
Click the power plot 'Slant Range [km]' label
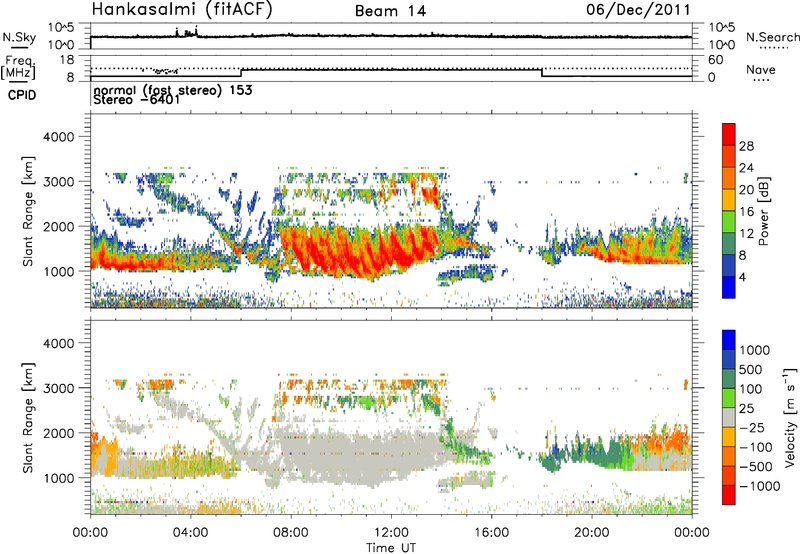28,211
